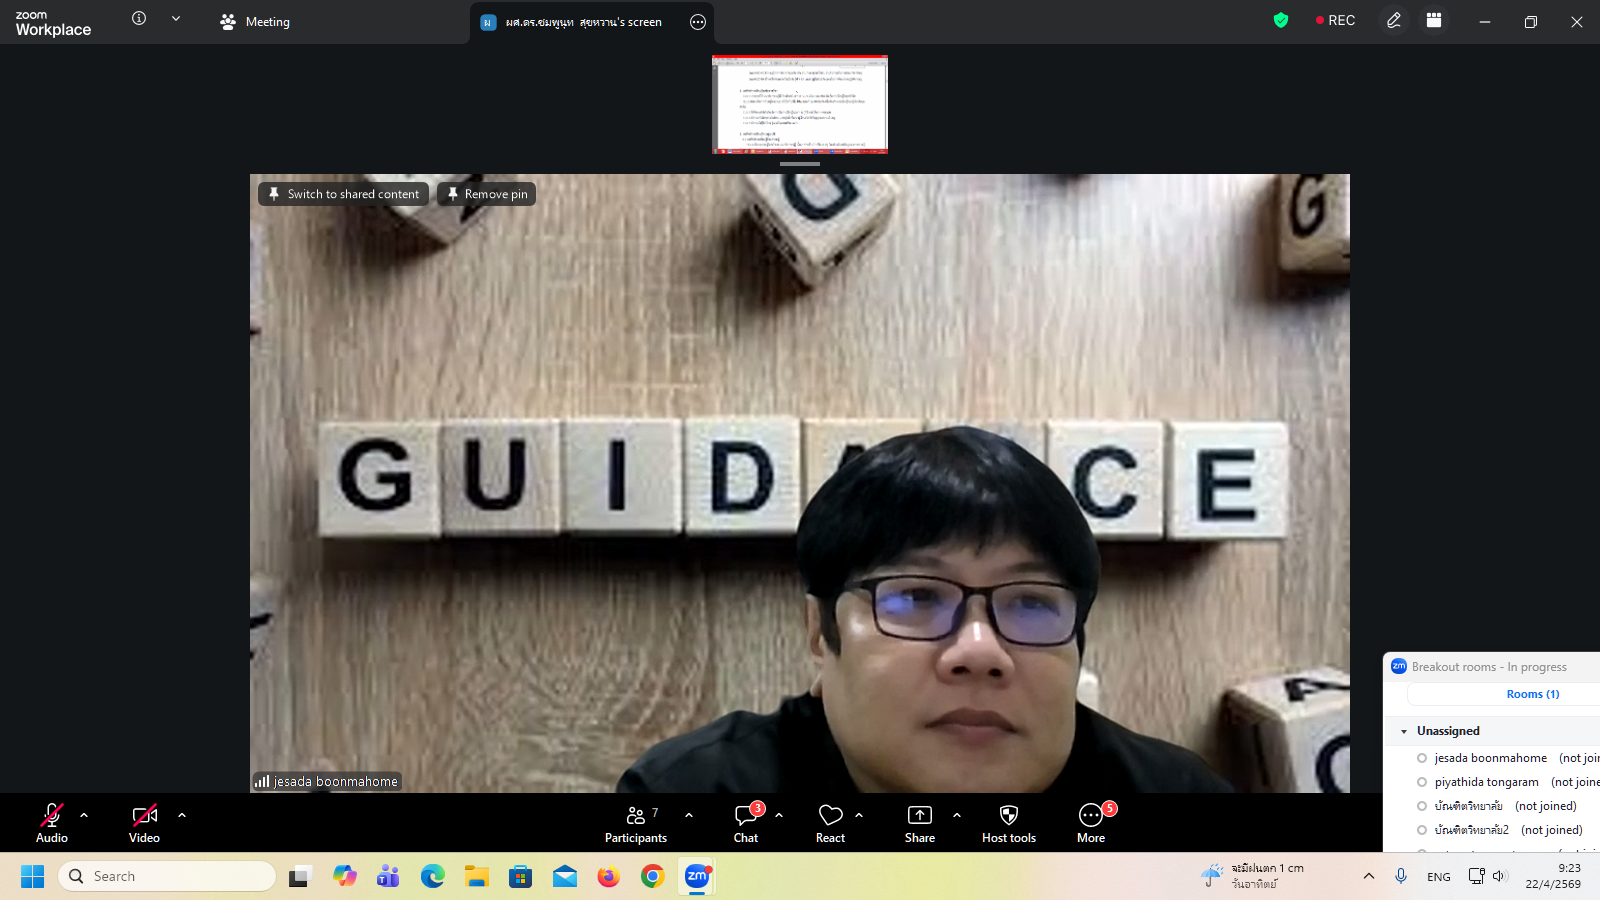Click the shared screen thumbnail preview
This screenshot has width=1600, height=900.
click(x=799, y=104)
